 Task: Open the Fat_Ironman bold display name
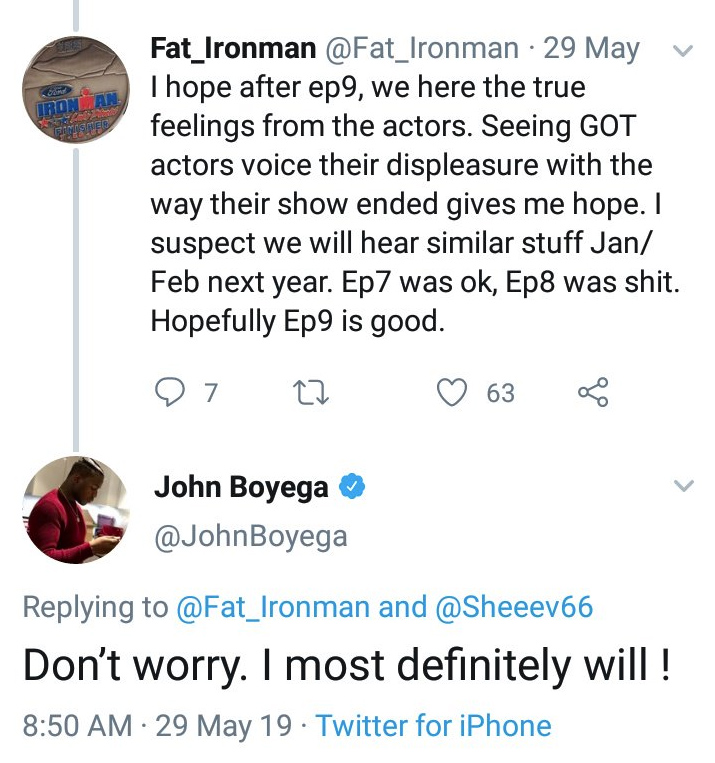(229, 48)
